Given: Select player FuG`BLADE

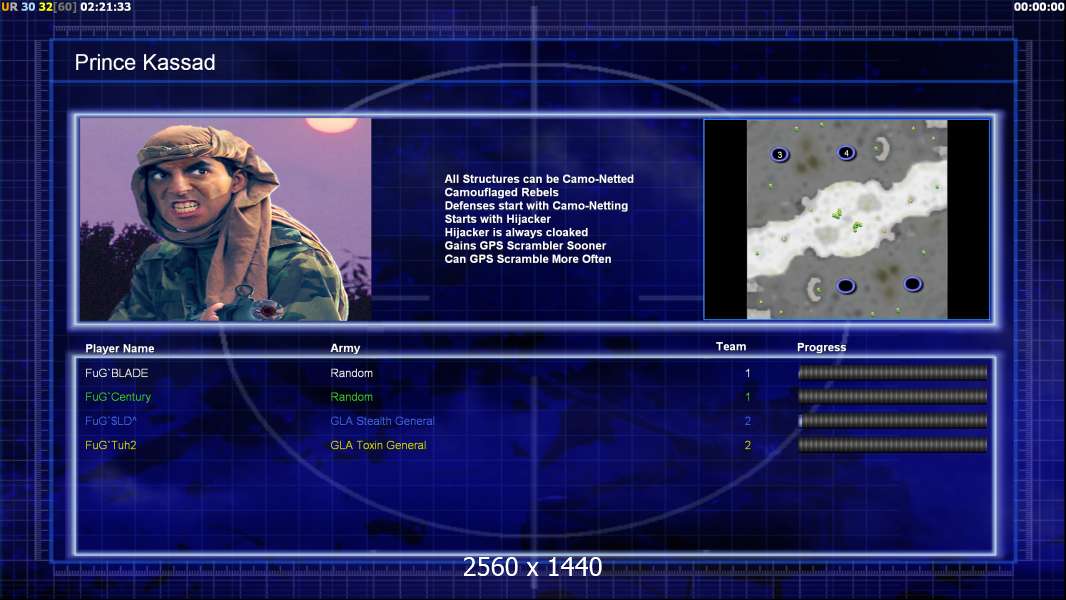Looking at the screenshot, I should (117, 373).
